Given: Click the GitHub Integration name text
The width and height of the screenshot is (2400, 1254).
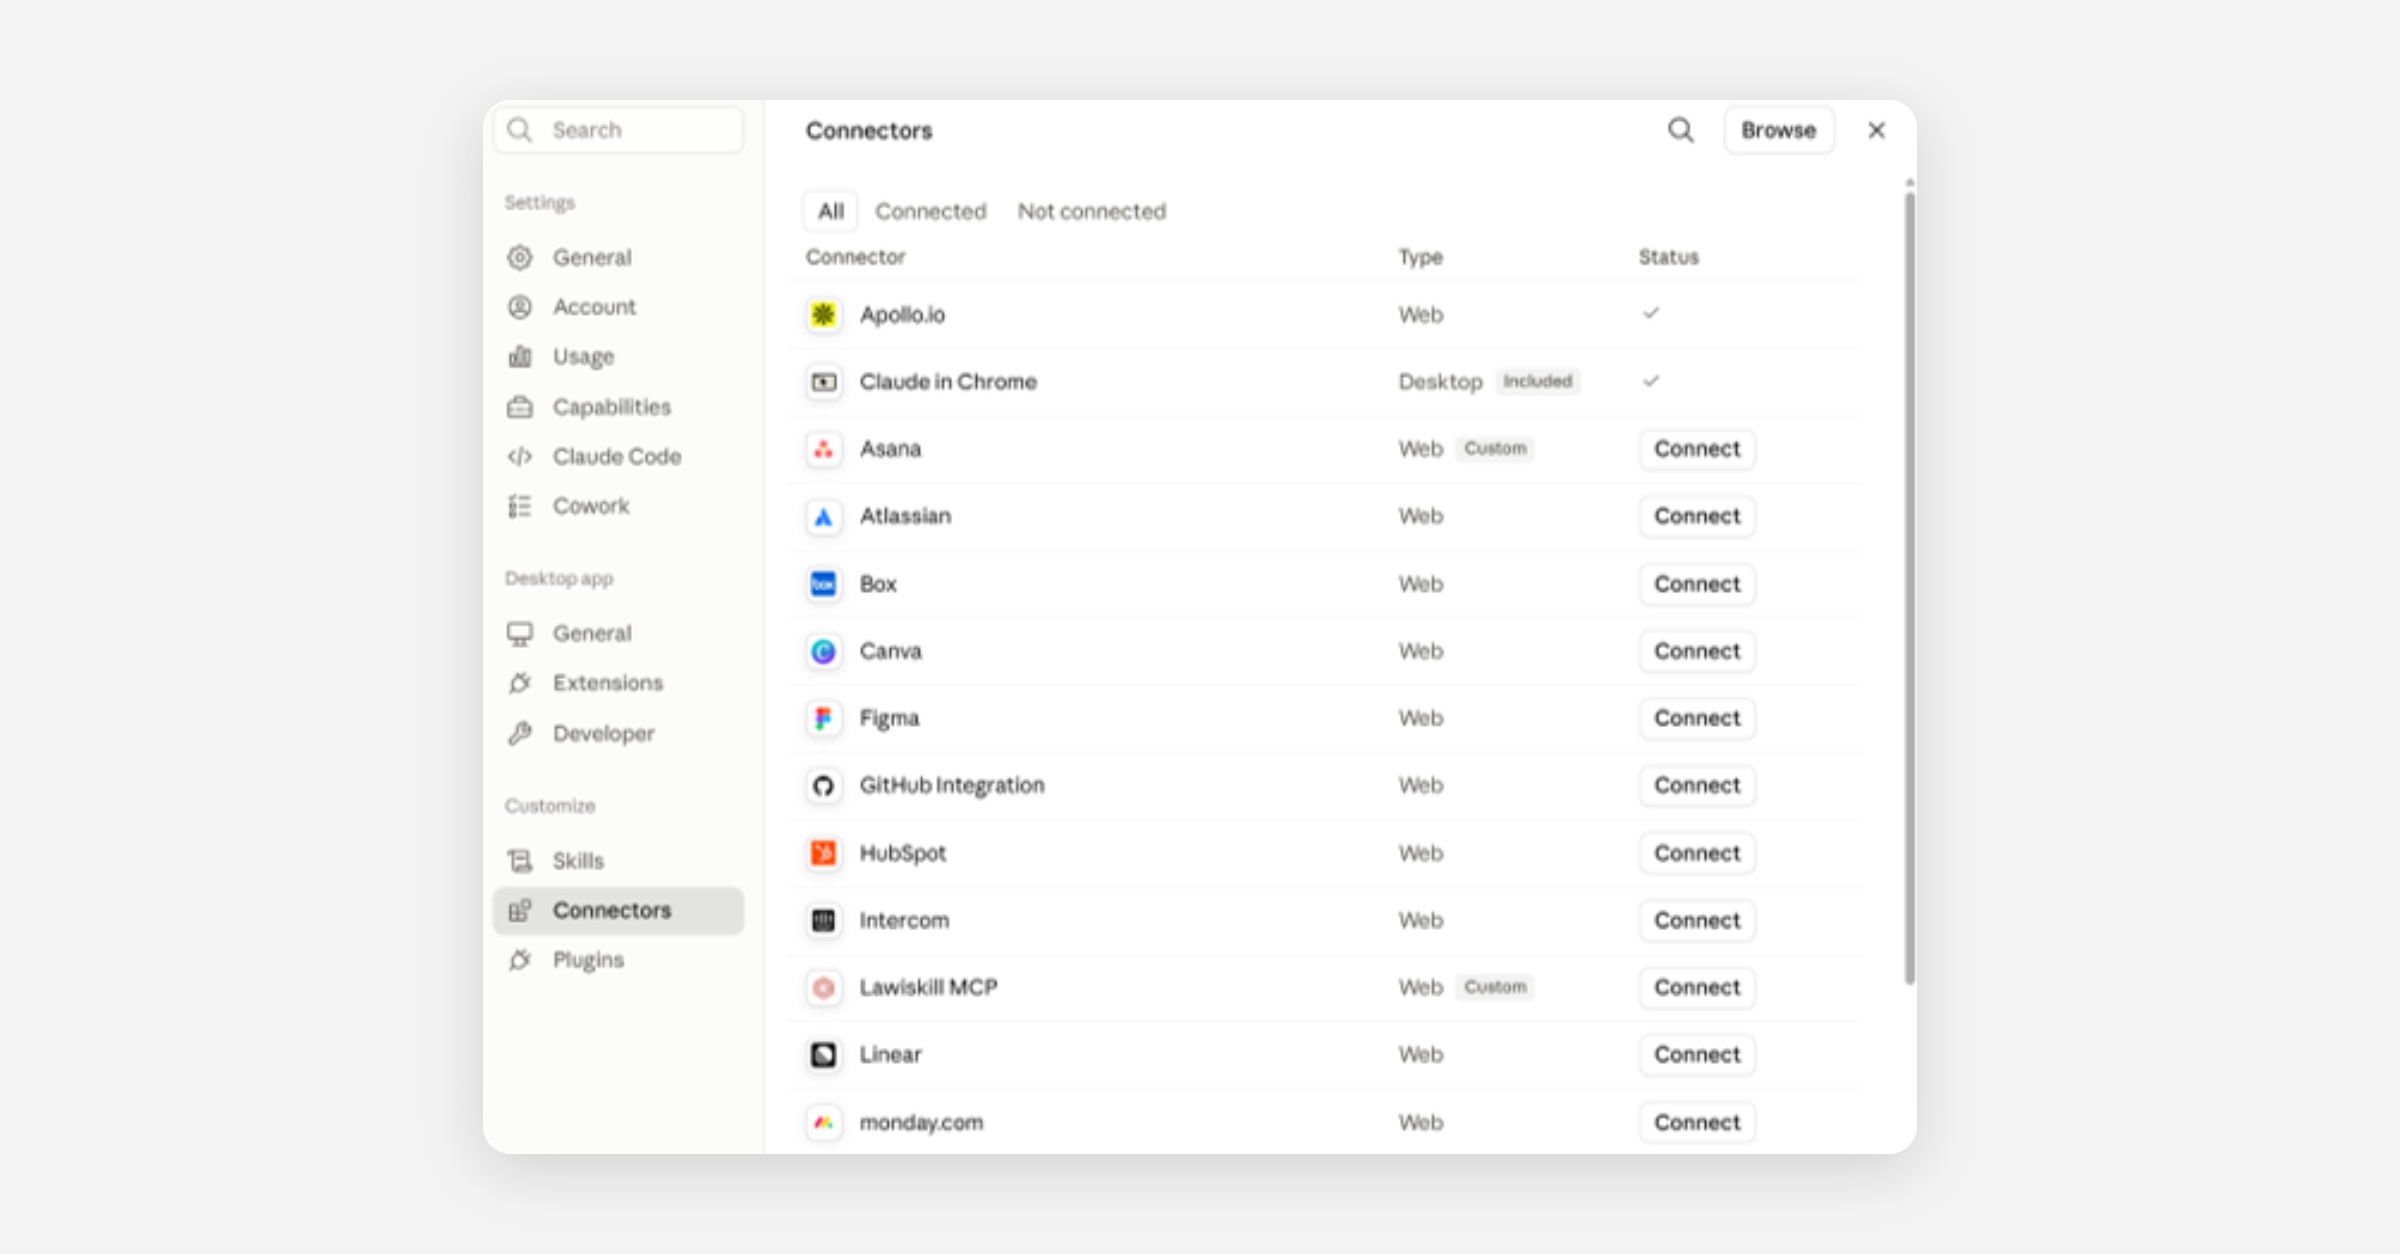Looking at the screenshot, I should [x=952, y=786].
